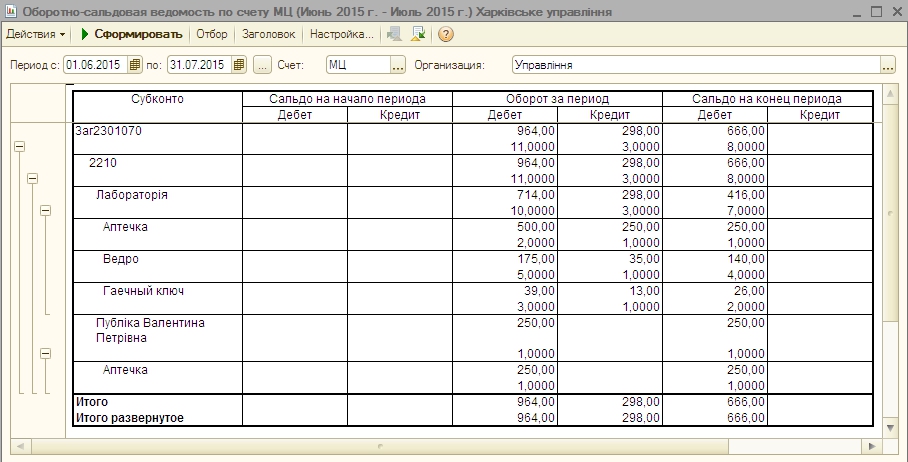The height and width of the screenshot is (462, 908).
Task: Click the Организация field with Управління
Action: click(x=696, y=65)
